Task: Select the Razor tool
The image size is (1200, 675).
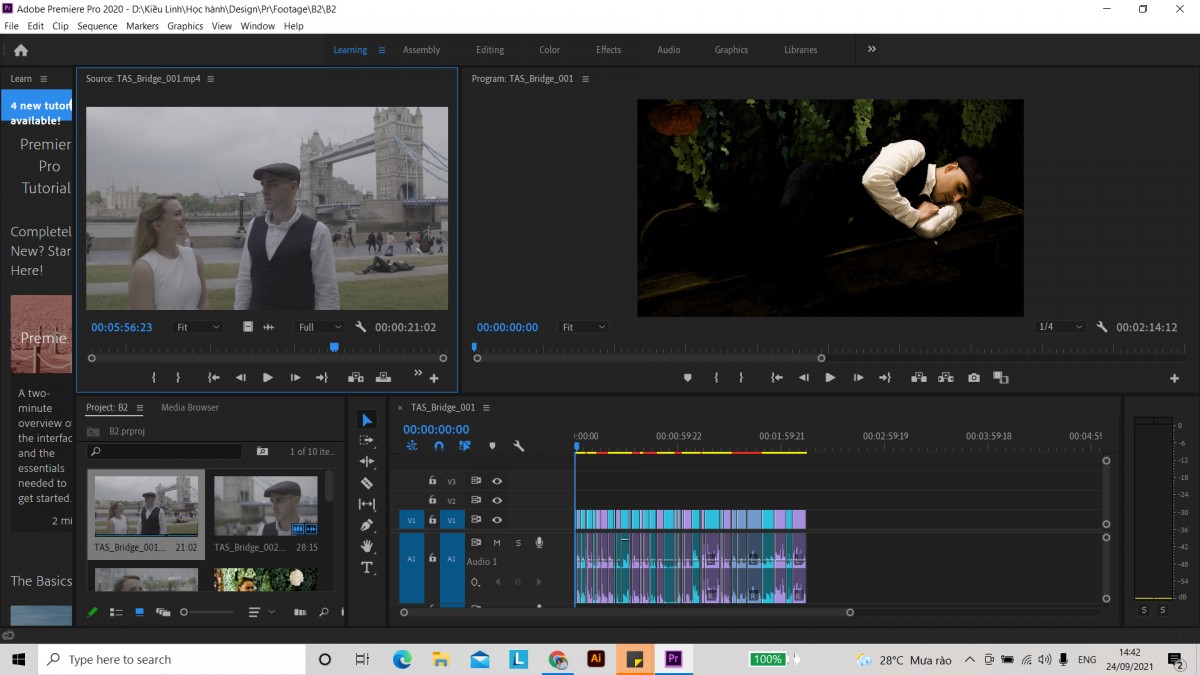Action: click(x=367, y=483)
